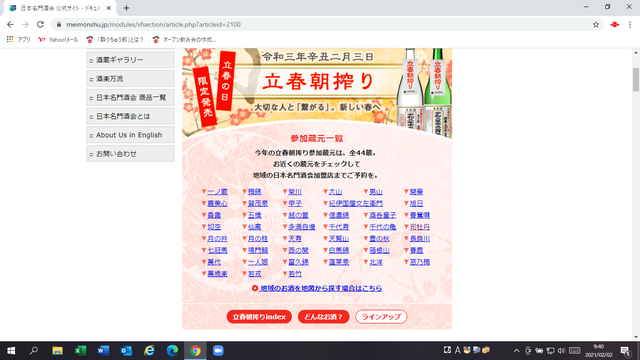
Task: Open the 酒蔵ギャラリー sidebar menu item
Action: pyautogui.click(x=130, y=60)
